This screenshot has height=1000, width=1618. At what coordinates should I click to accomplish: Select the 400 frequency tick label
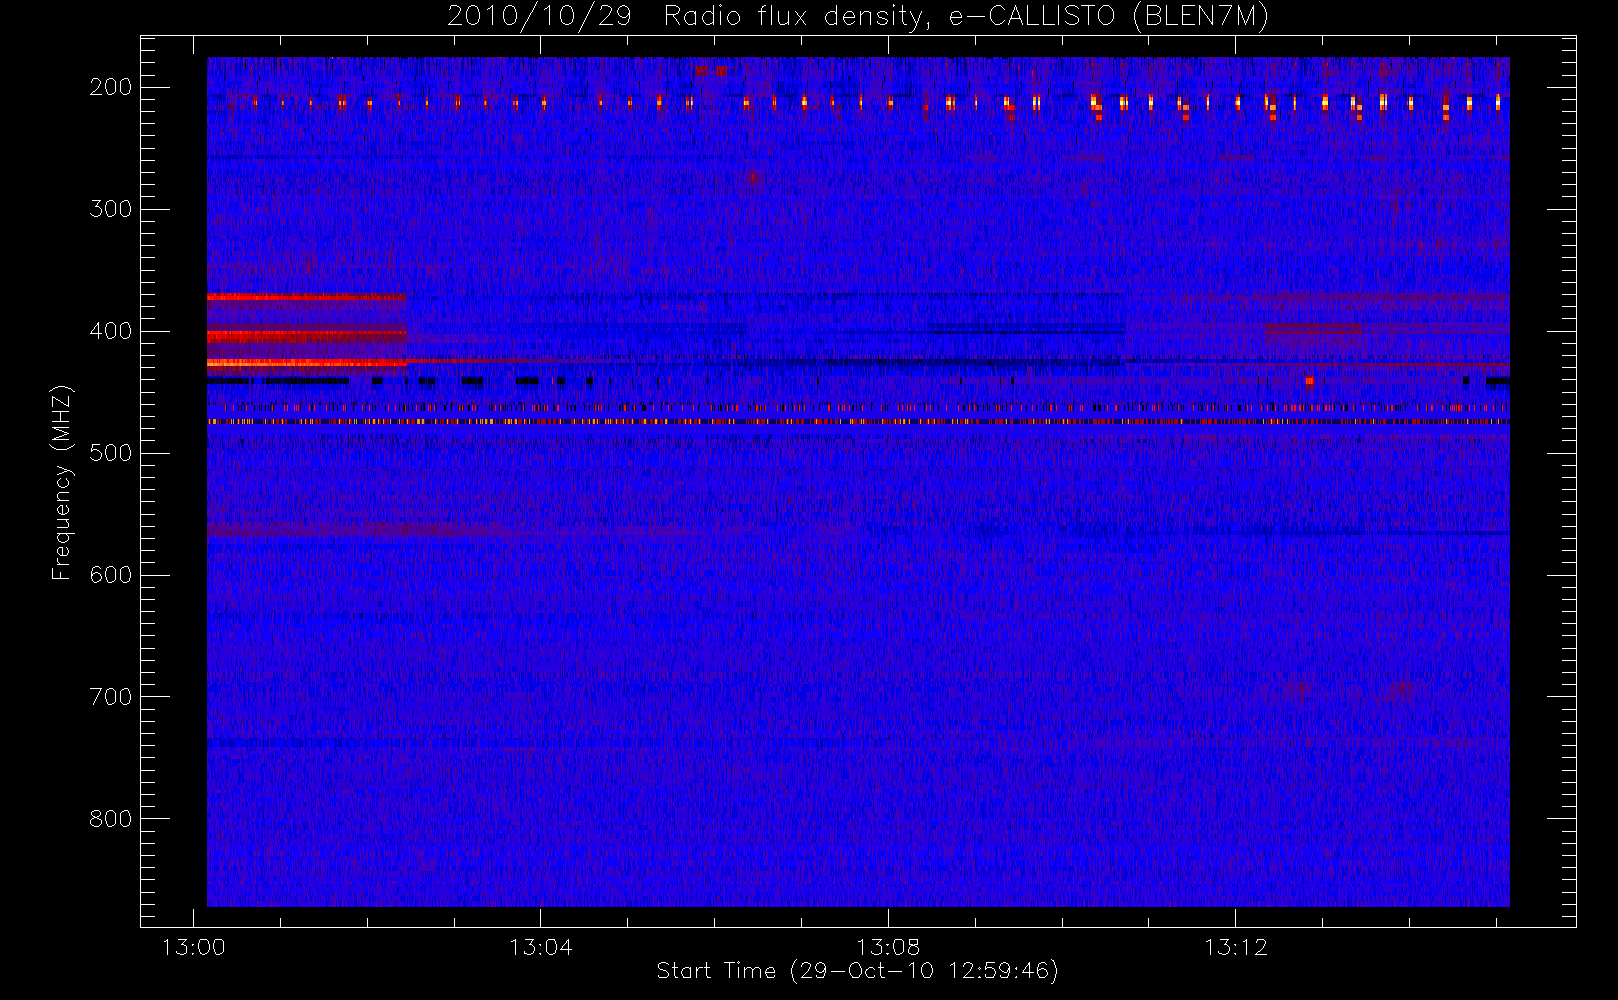click(x=110, y=331)
